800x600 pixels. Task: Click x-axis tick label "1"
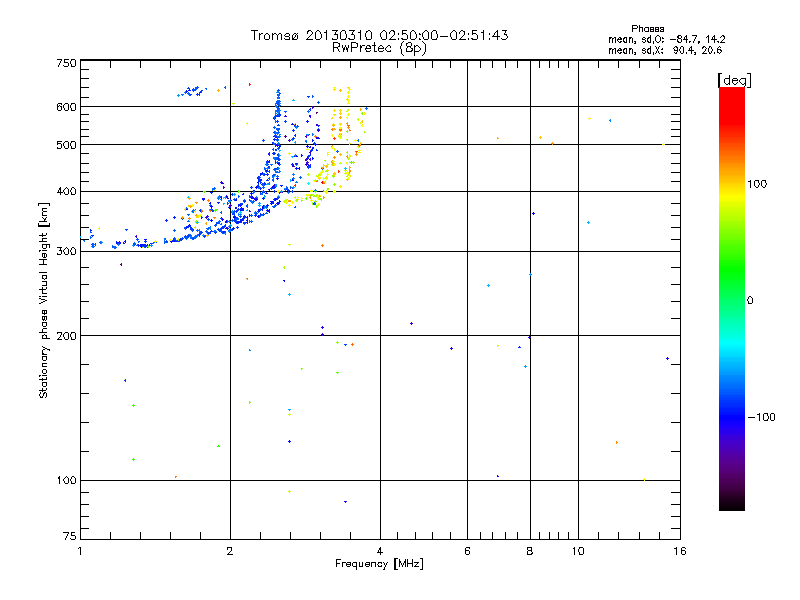point(80,551)
